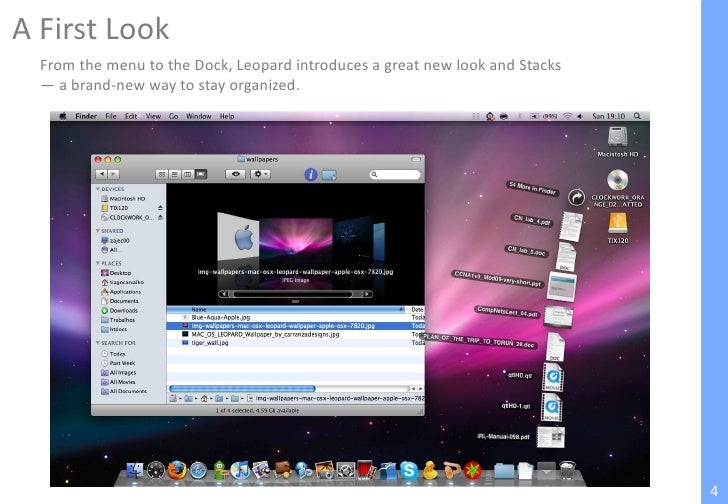Viewport: 728px width, 504px height.
Task: Click '54 More in Finder' arrow icon
Action: tap(576, 198)
